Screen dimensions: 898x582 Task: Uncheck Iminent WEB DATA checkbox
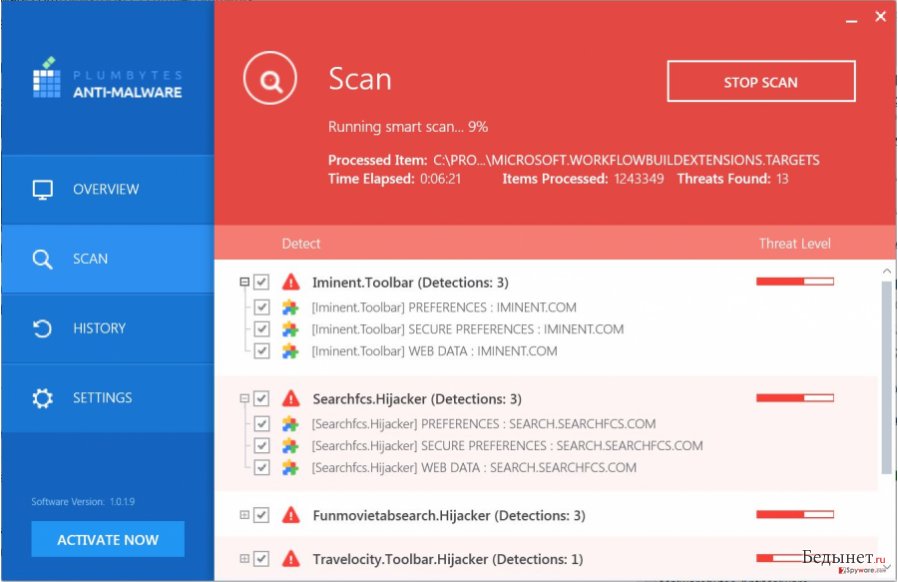pos(262,351)
